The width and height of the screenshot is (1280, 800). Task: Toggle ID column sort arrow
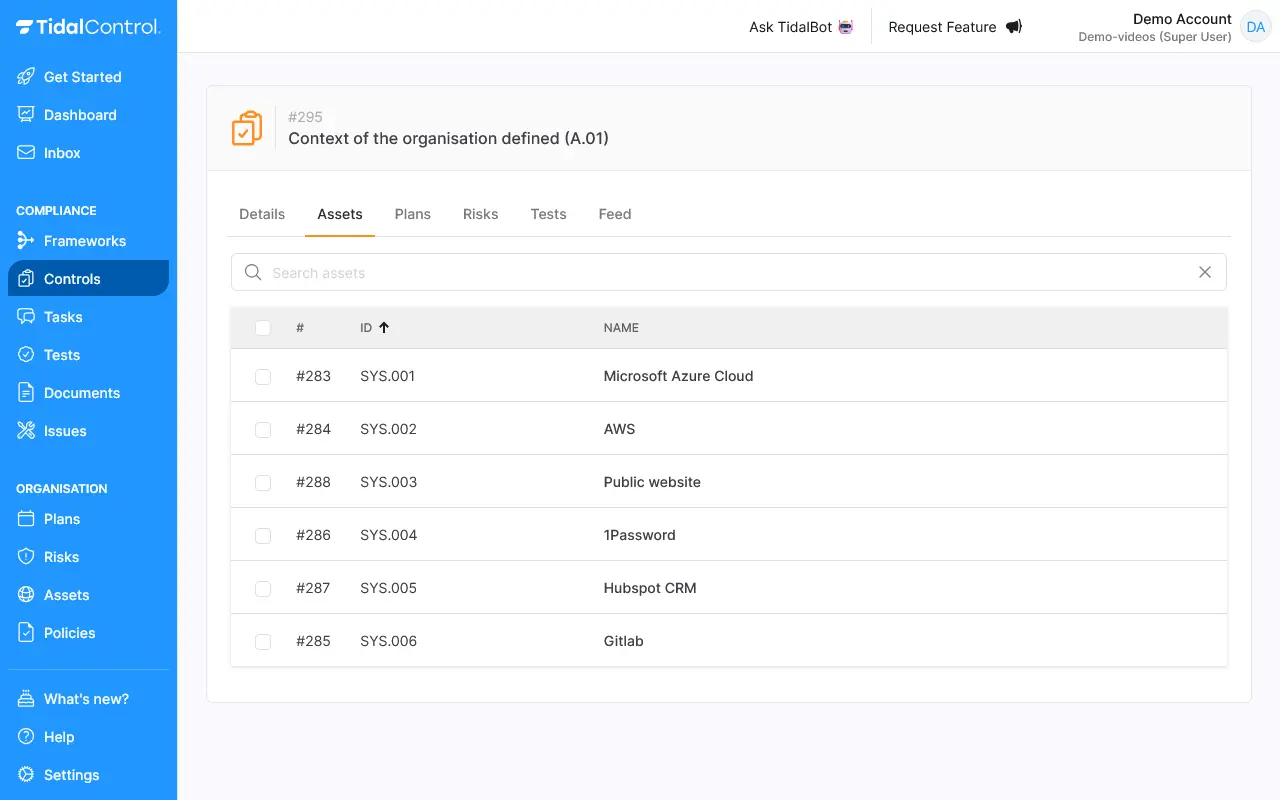[384, 328]
